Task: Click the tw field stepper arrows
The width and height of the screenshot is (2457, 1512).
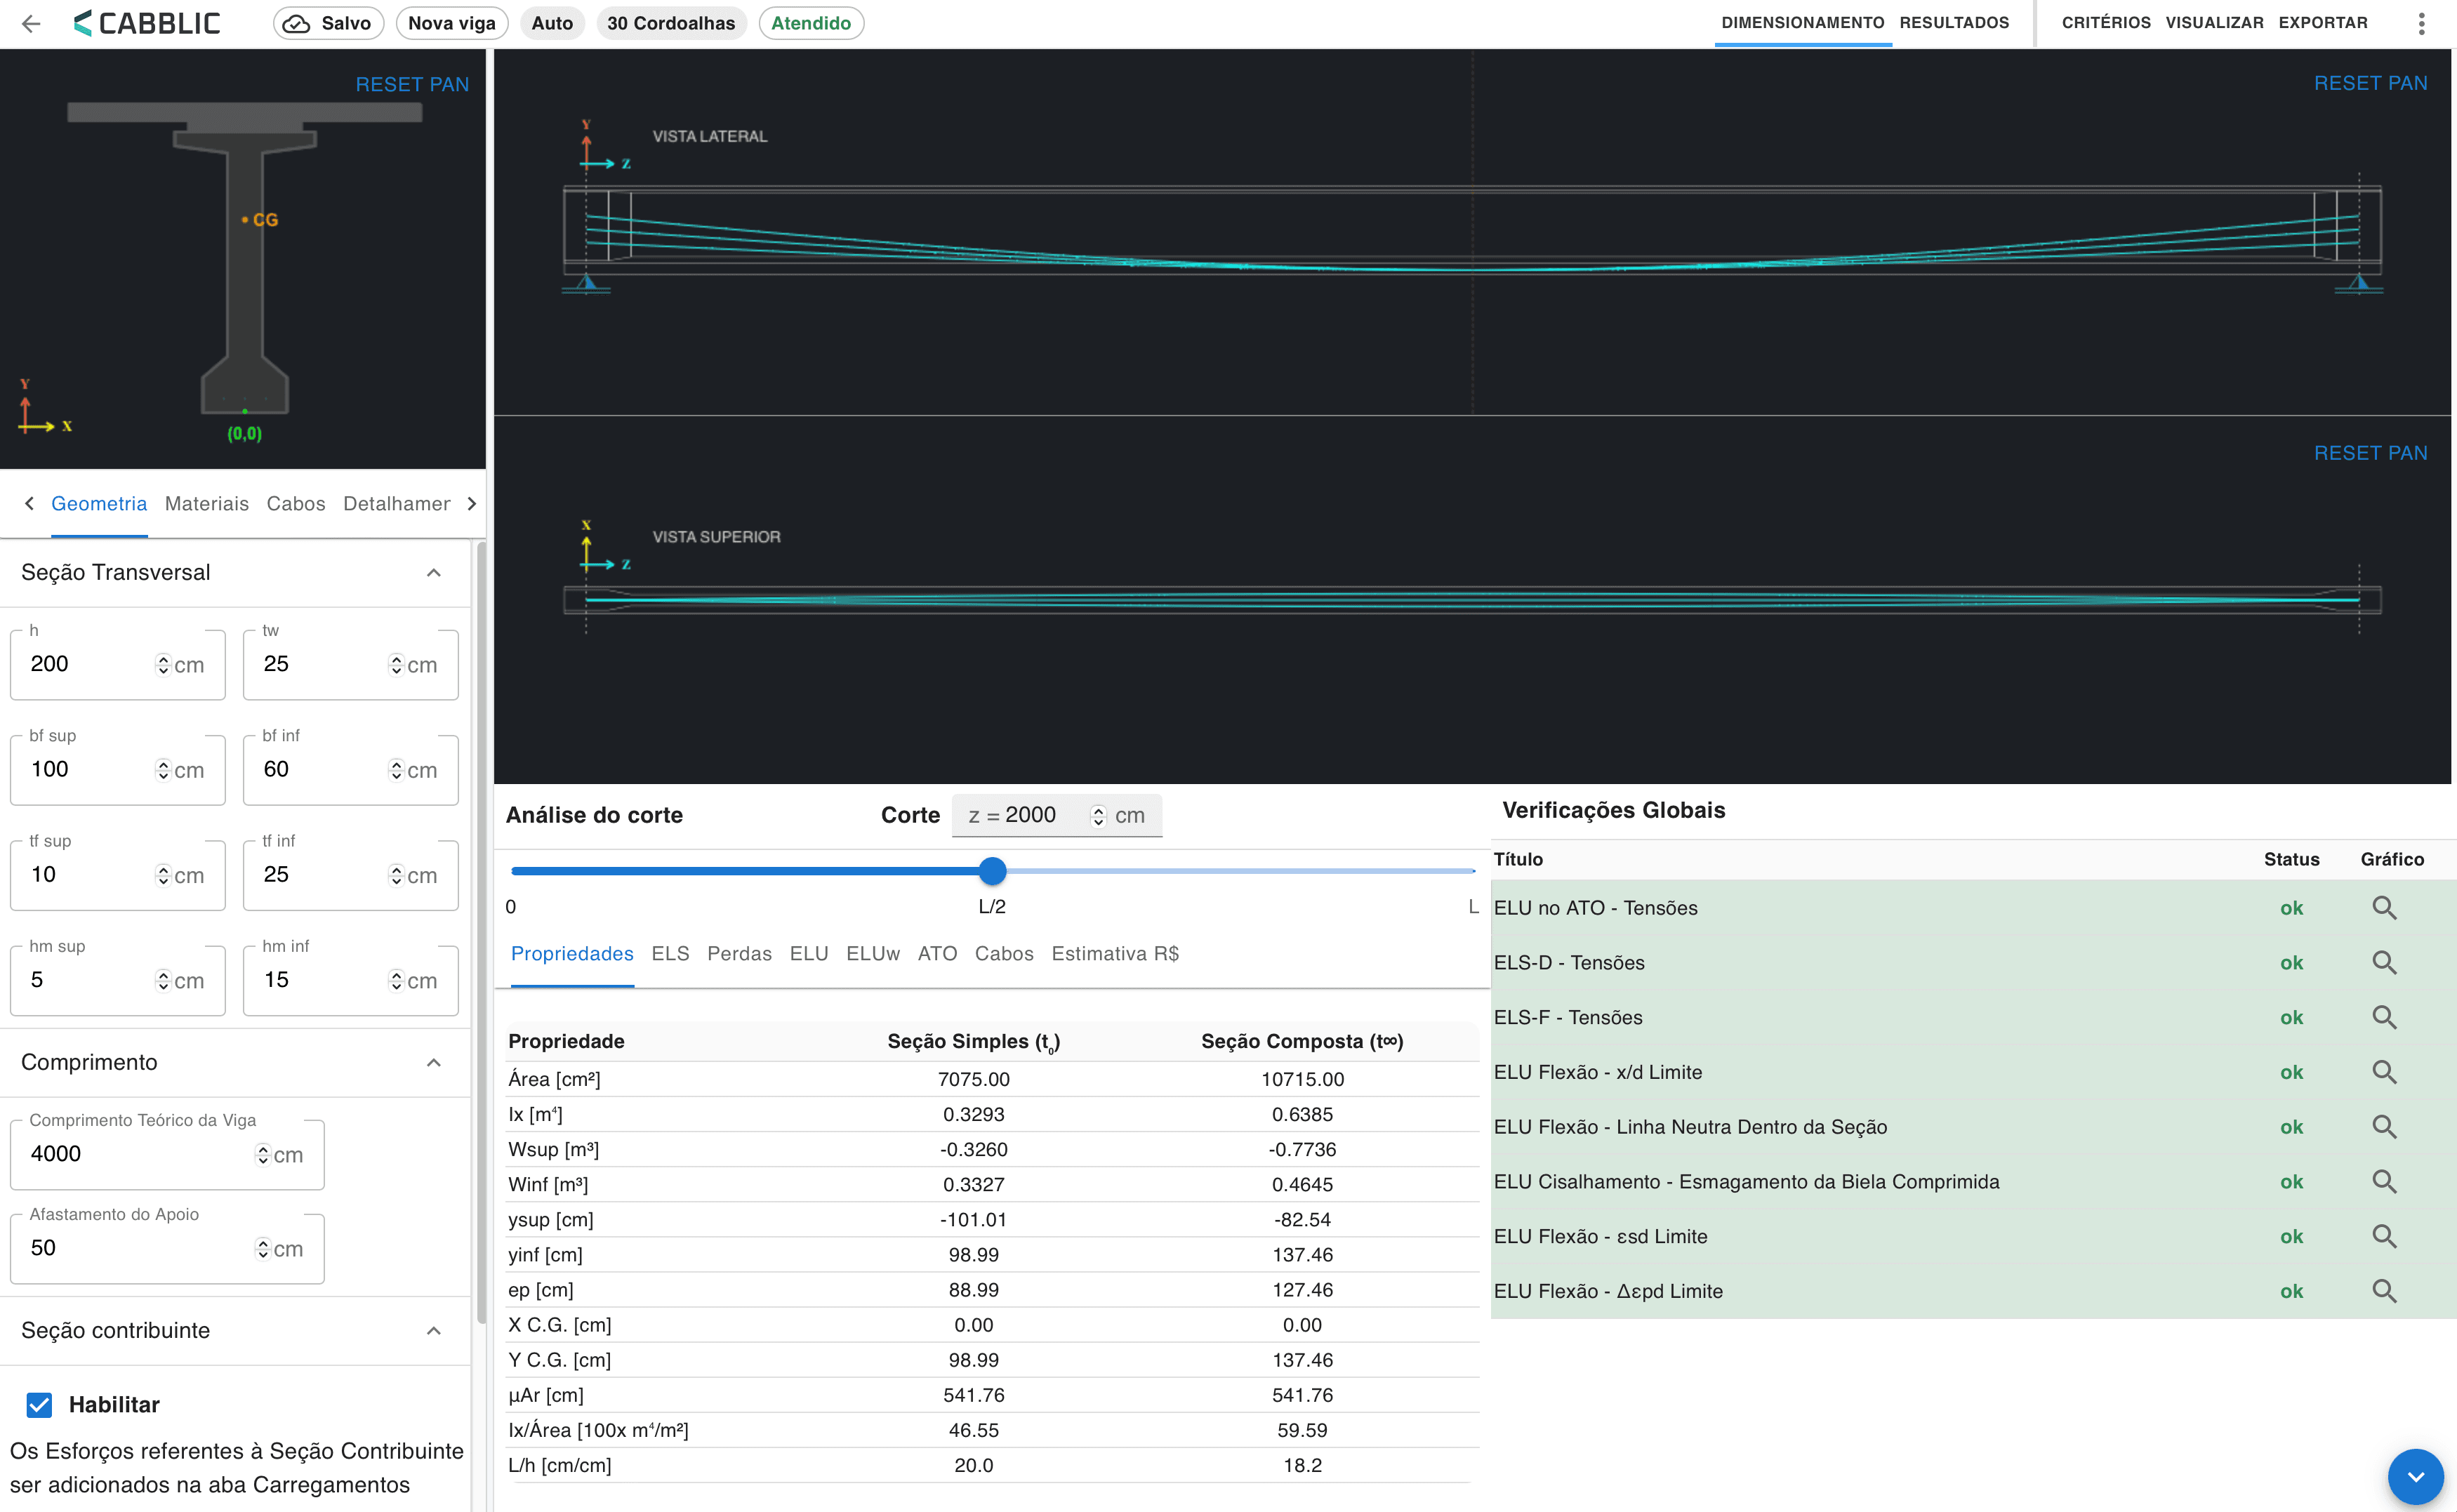Action: click(396, 665)
